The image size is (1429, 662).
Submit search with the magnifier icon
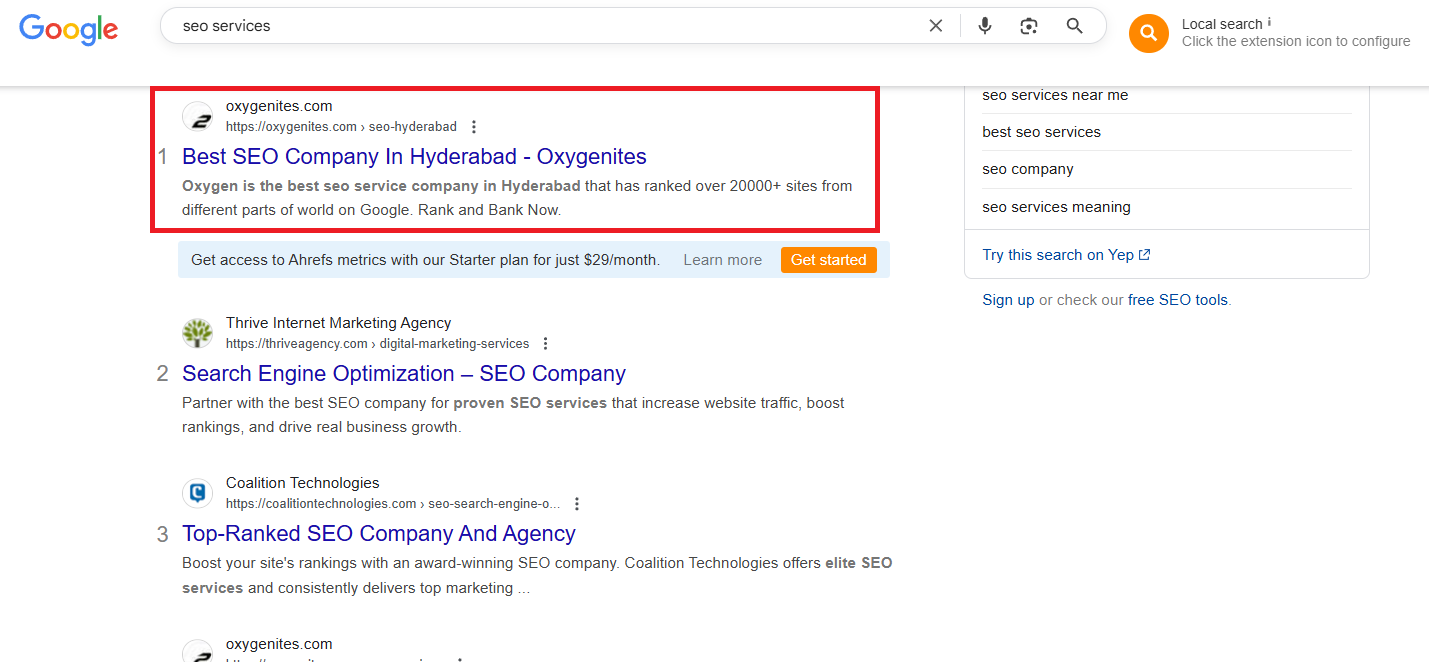(x=1075, y=26)
